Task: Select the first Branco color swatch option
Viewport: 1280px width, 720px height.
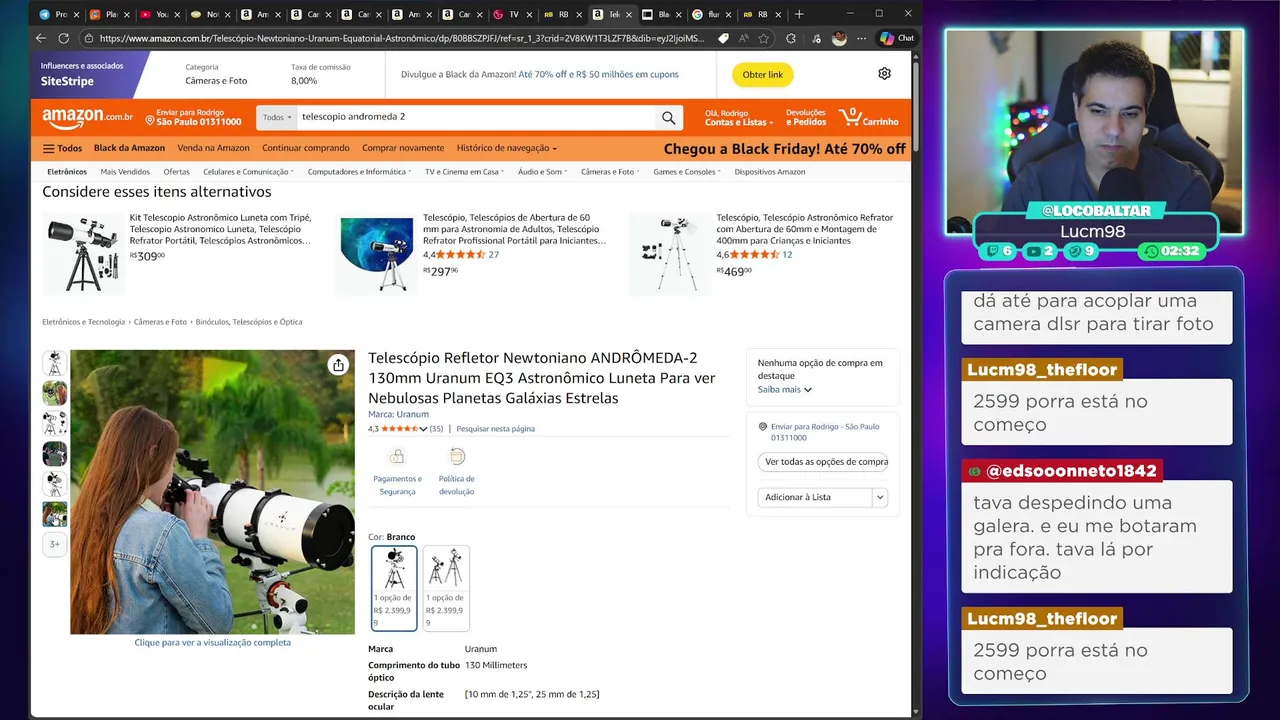Action: [x=394, y=588]
